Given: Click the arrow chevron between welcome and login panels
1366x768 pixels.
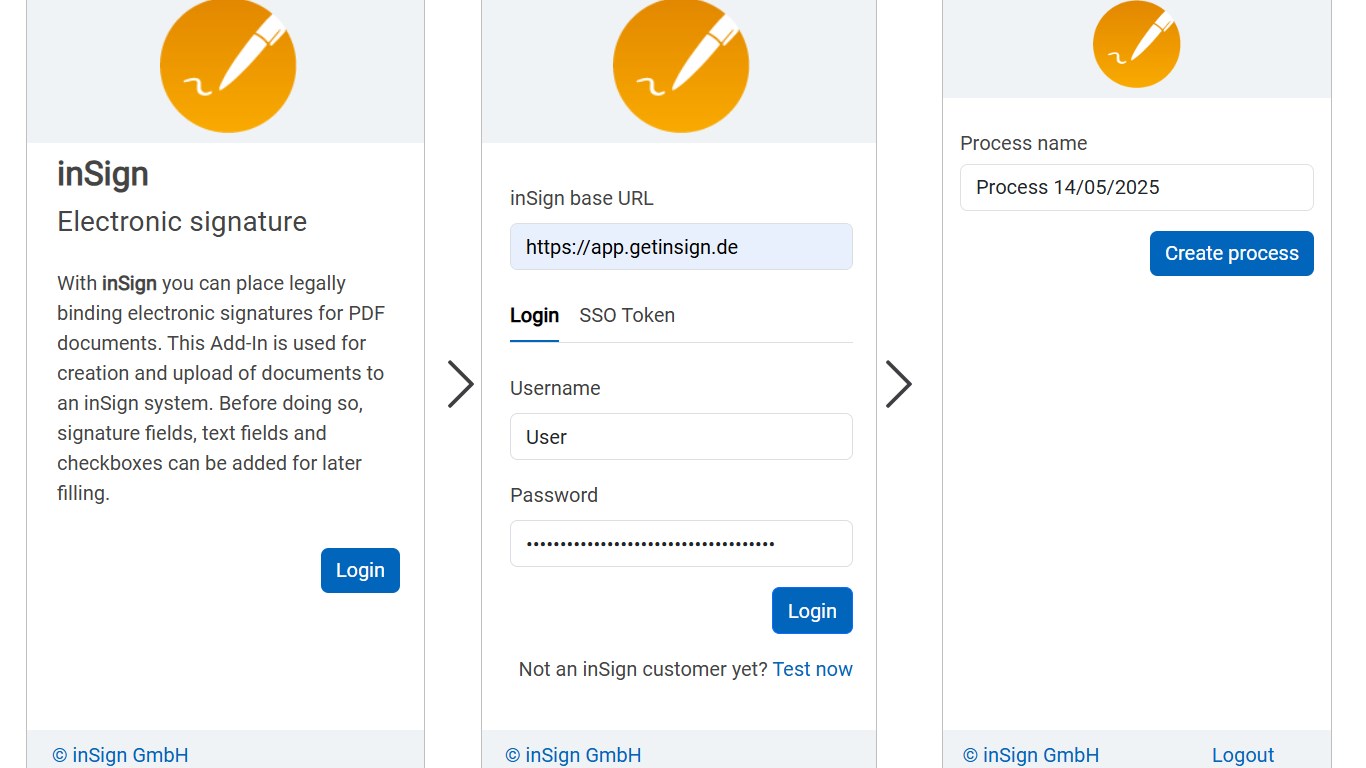Looking at the screenshot, I should (x=460, y=384).
